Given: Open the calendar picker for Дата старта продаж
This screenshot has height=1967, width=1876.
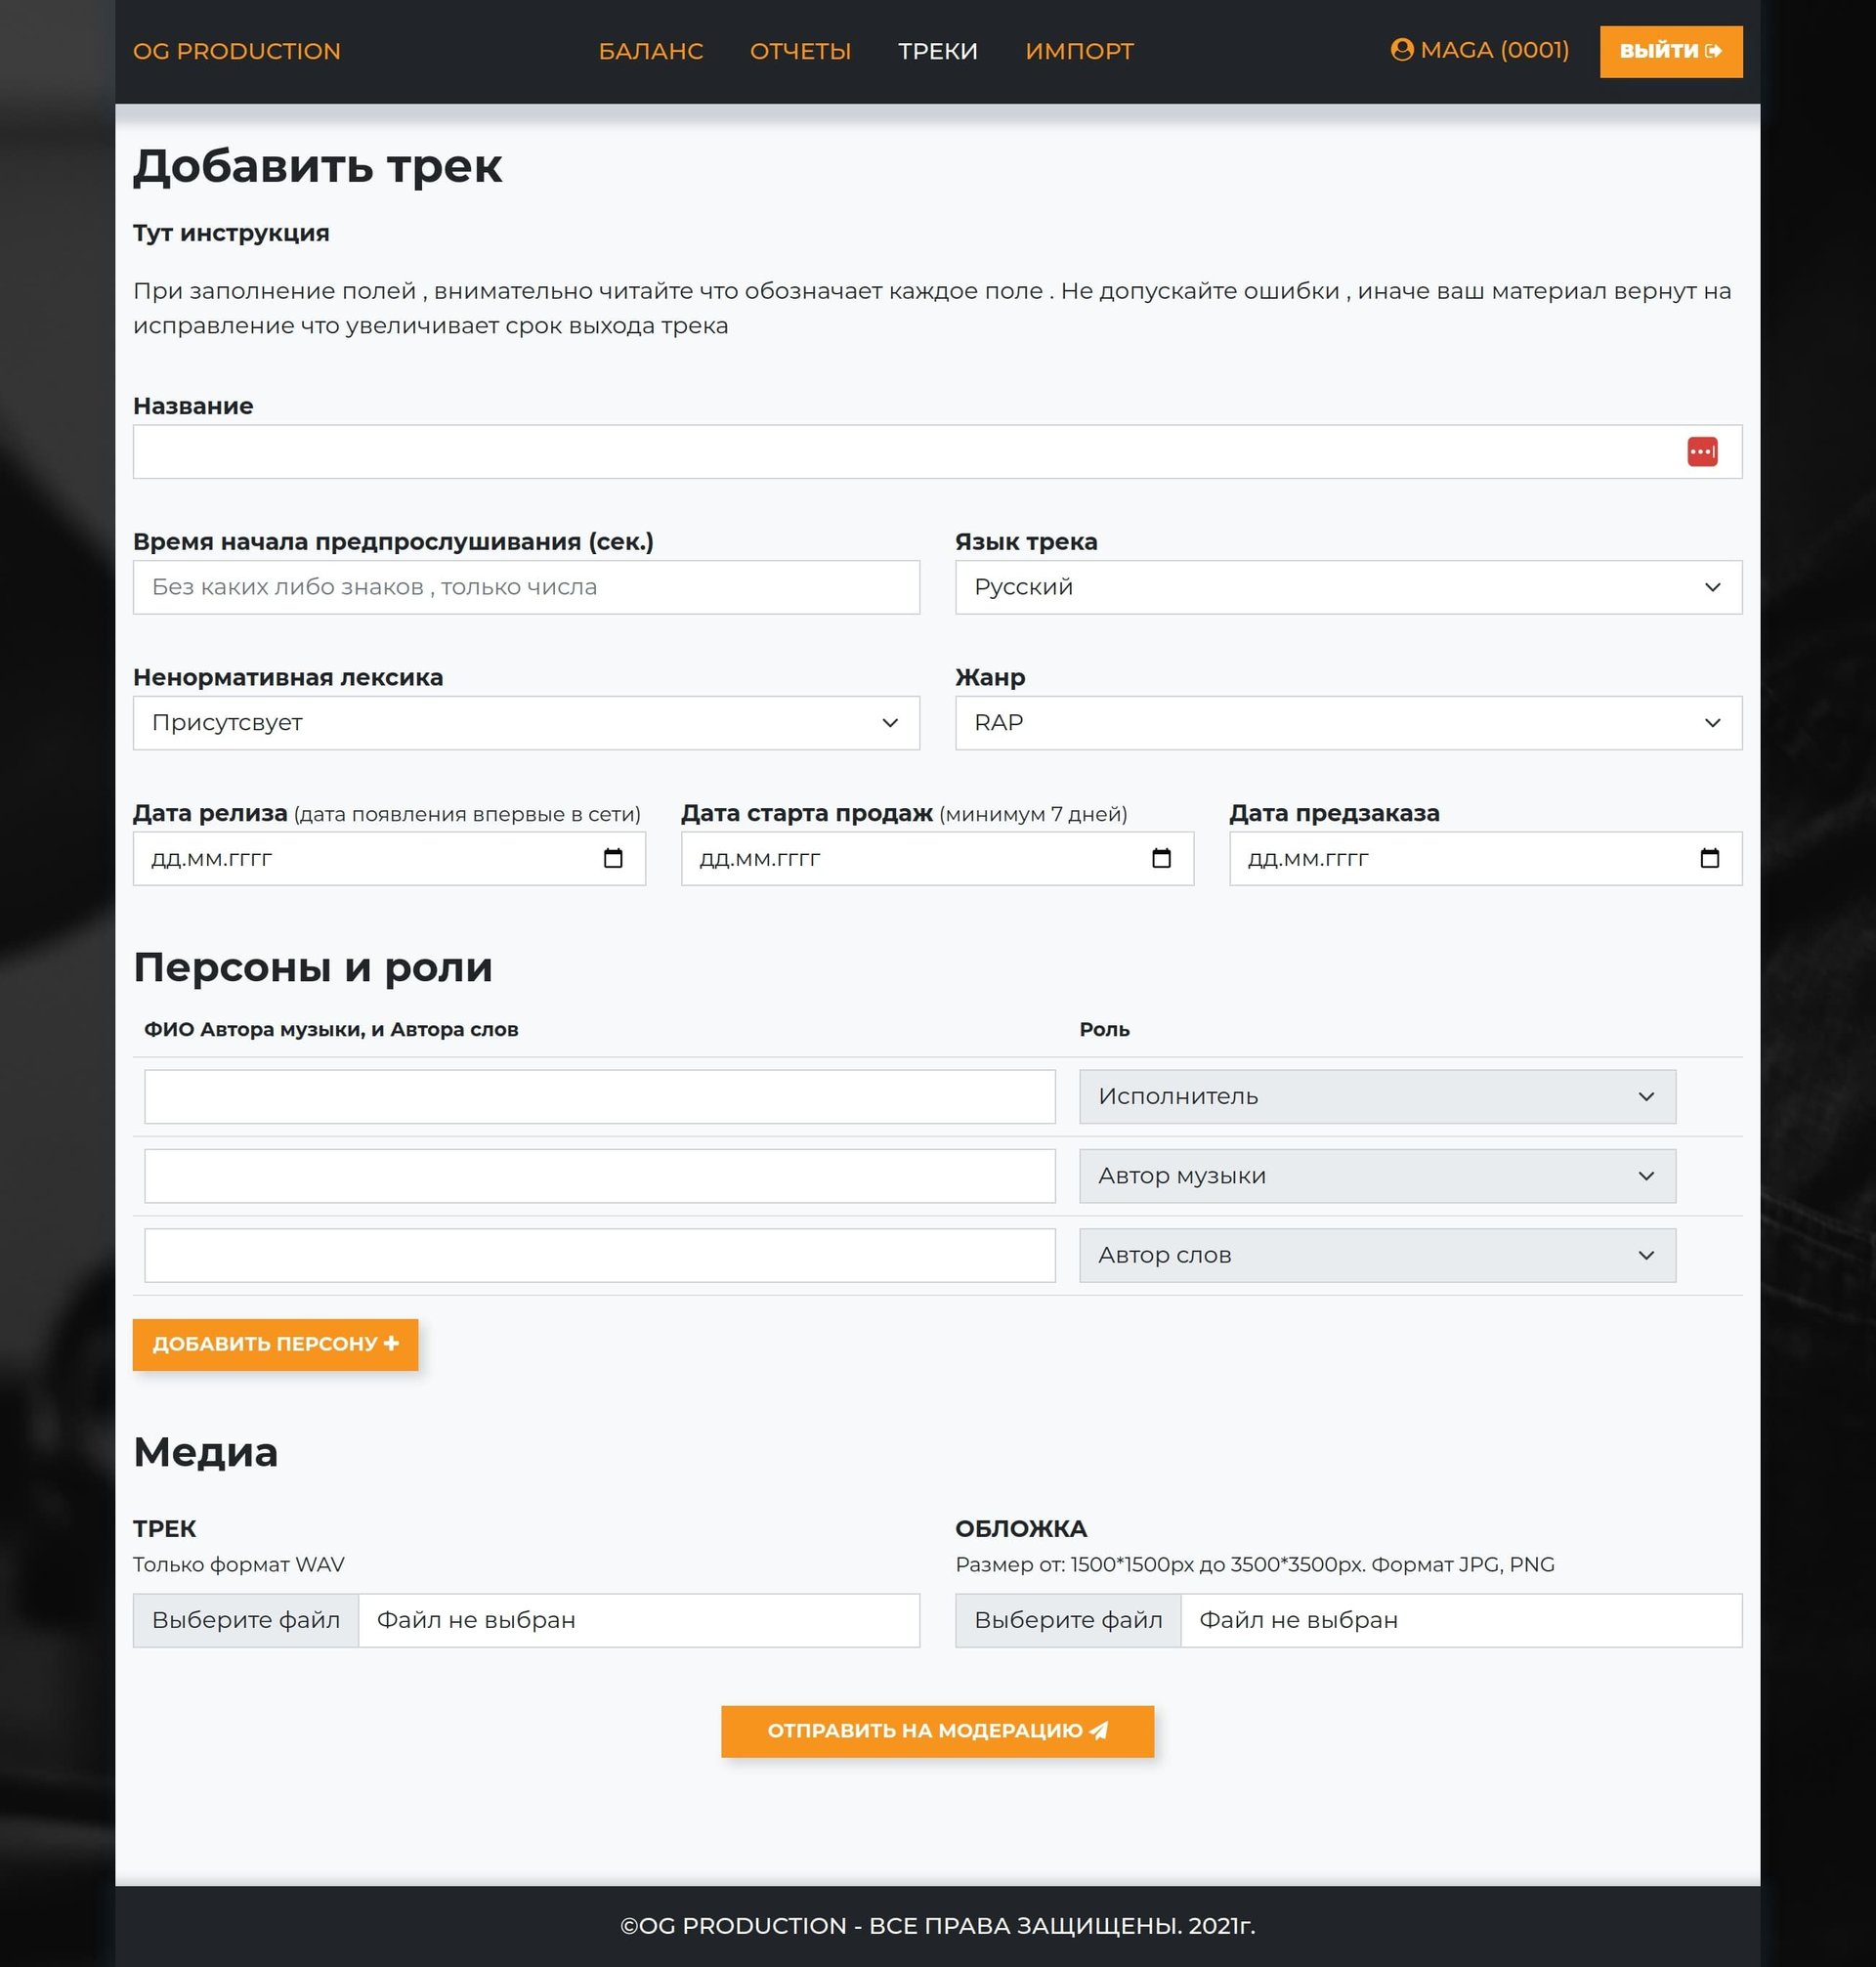Looking at the screenshot, I should pos(1161,858).
